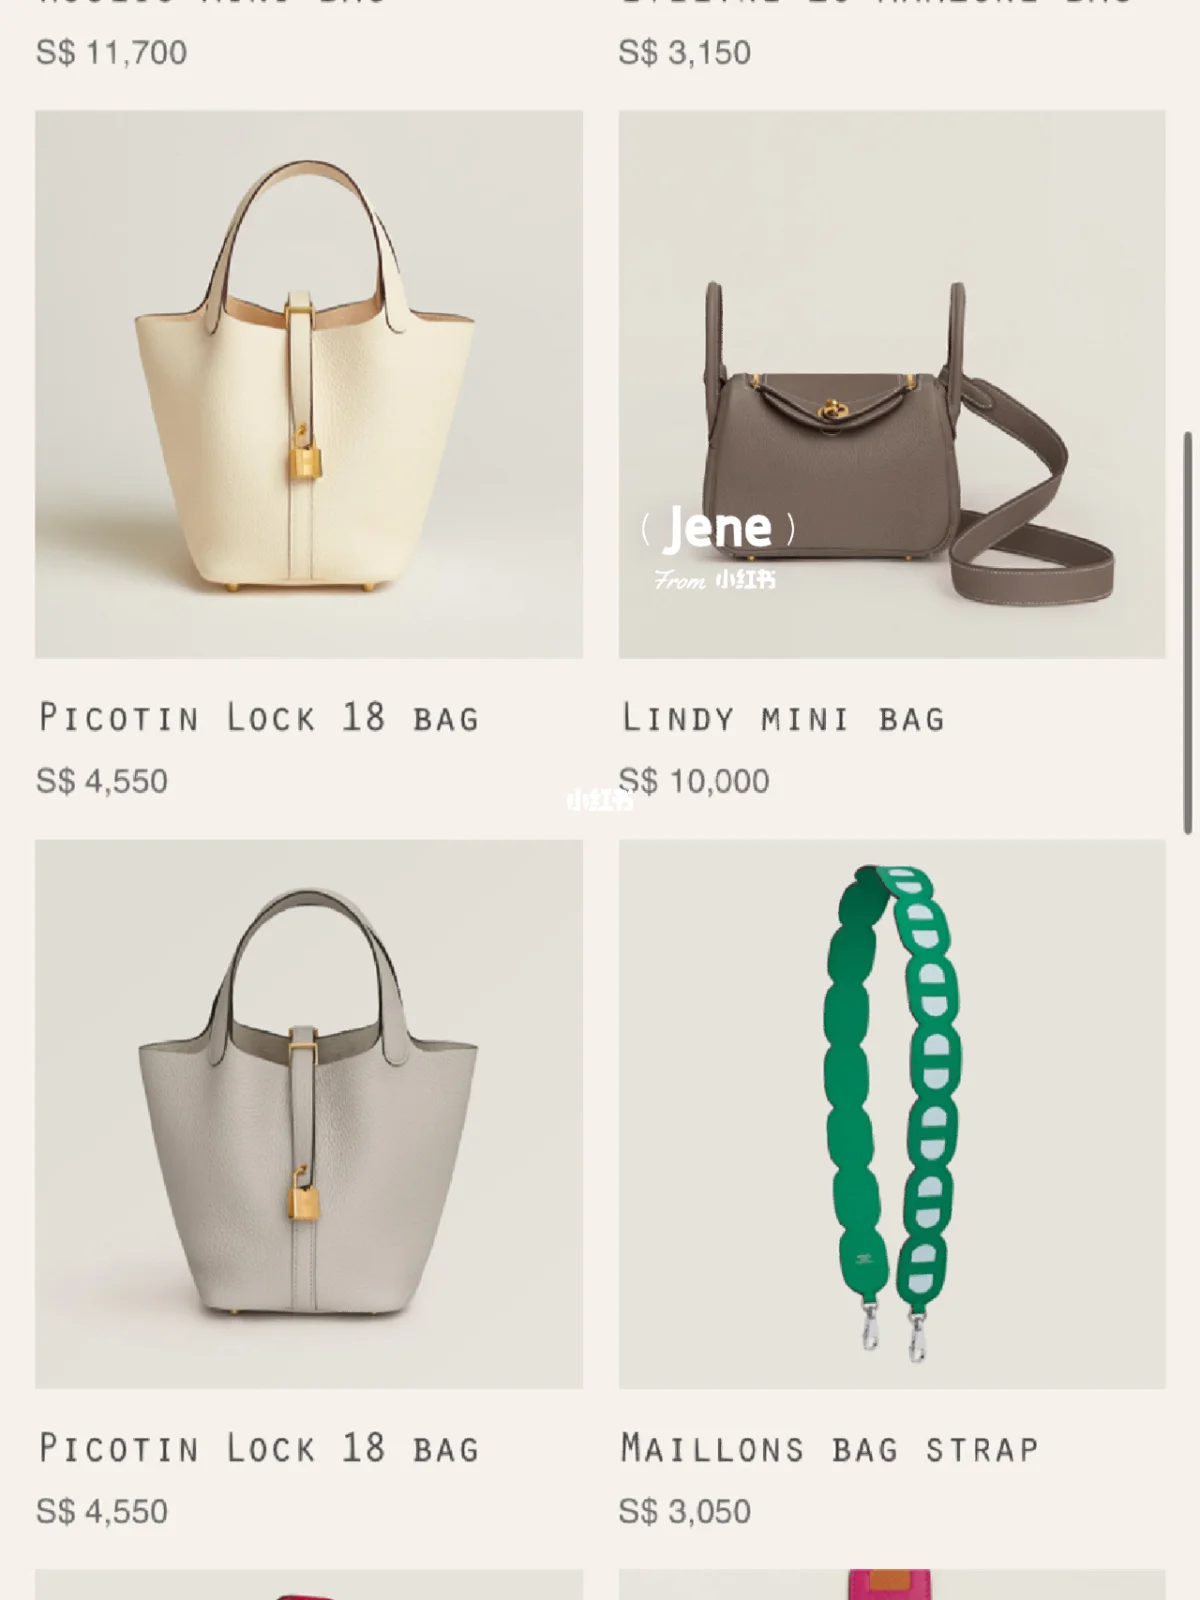Click the Maillons bag strap title
The width and height of the screenshot is (1200, 1600).
coord(830,1447)
